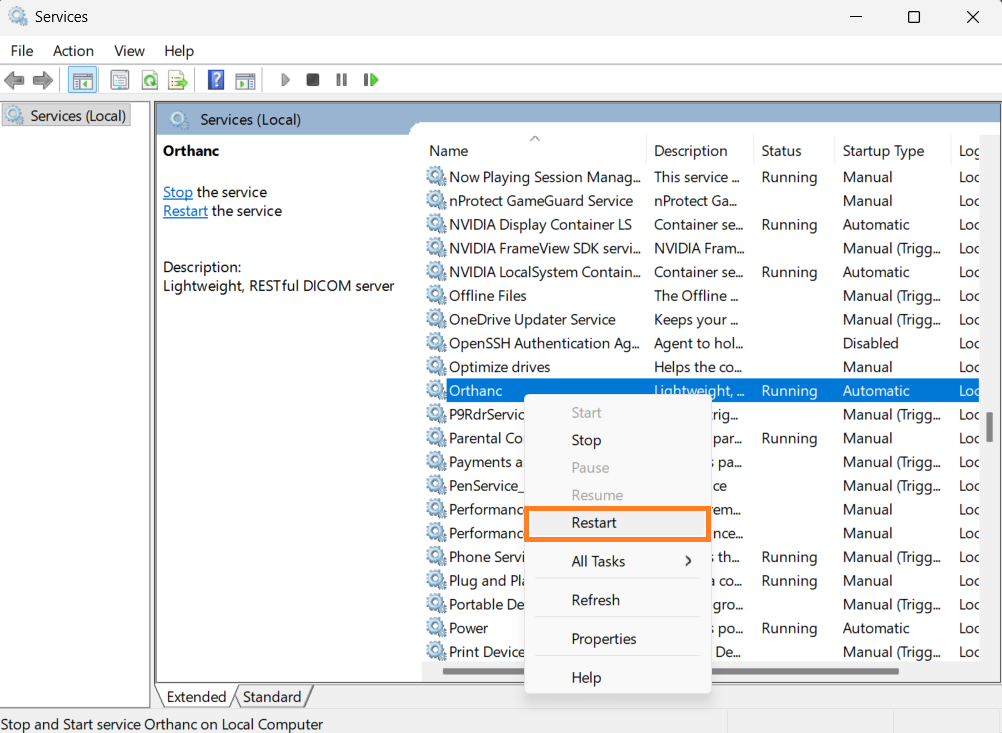Click gear icon of Offline Files service
The width and height of the screenshot is (1002, 733).
(436, 295)
